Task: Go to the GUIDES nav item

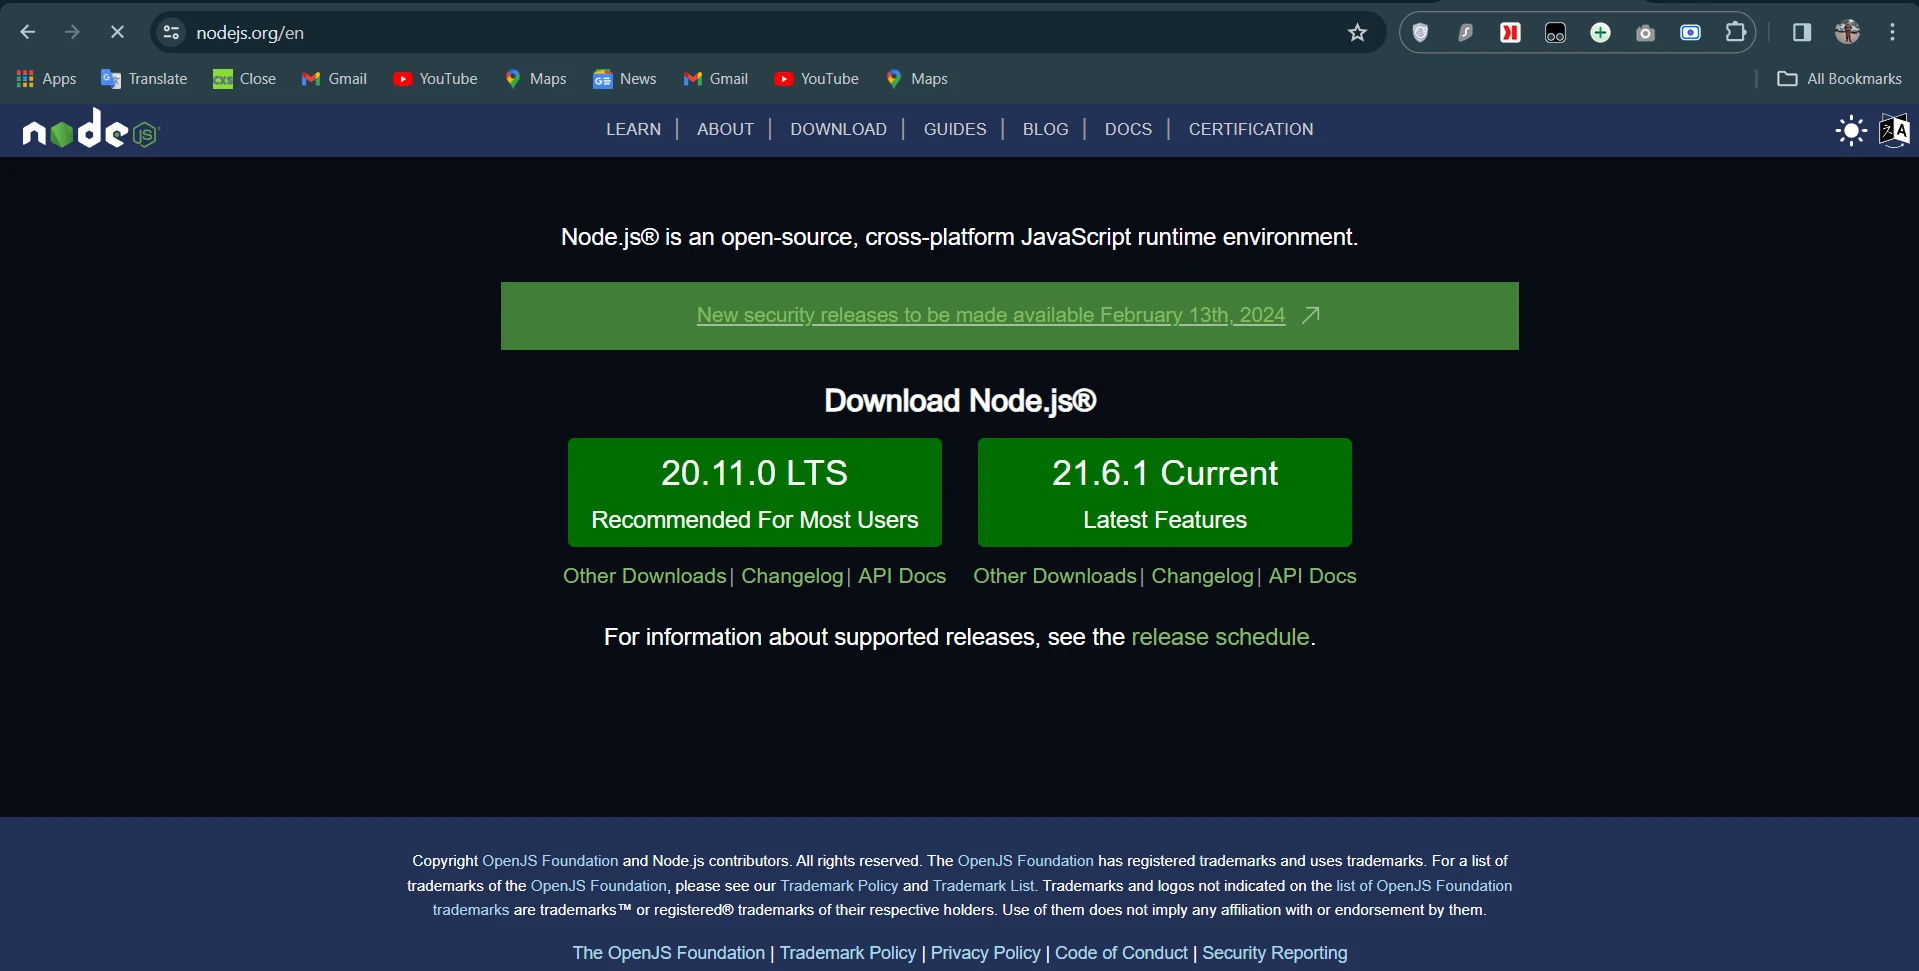Action: [x=955, y=129]
